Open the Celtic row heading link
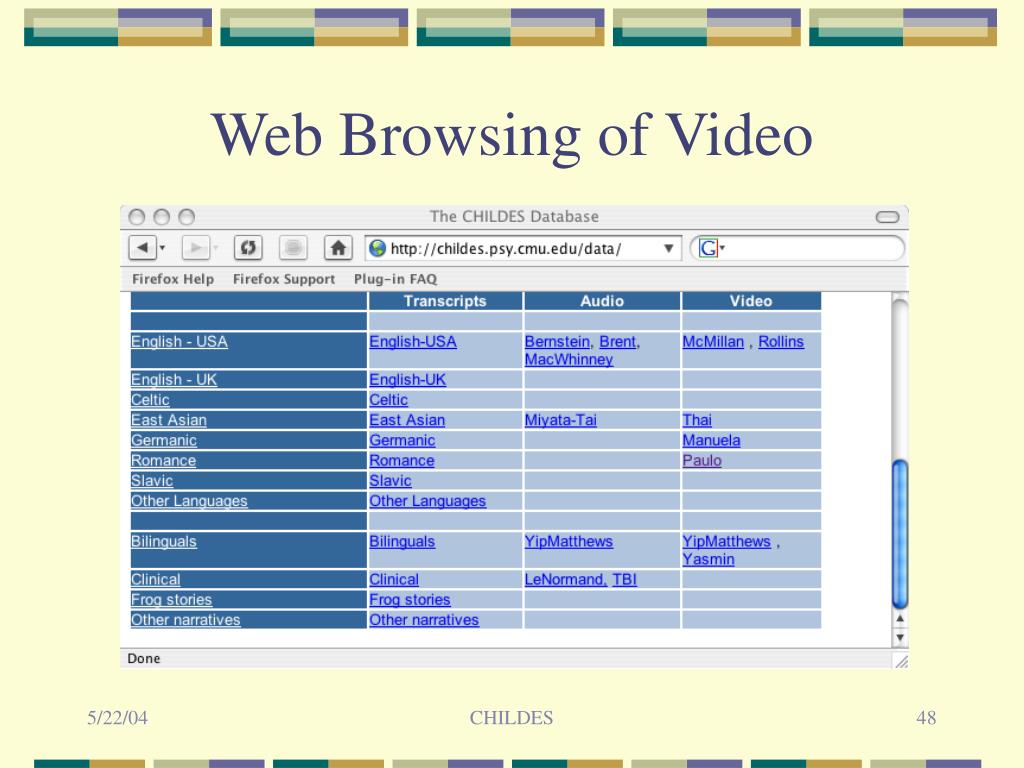Image resolution: width=1024 pixels, height=768 pixels. [x=150, y=400]
